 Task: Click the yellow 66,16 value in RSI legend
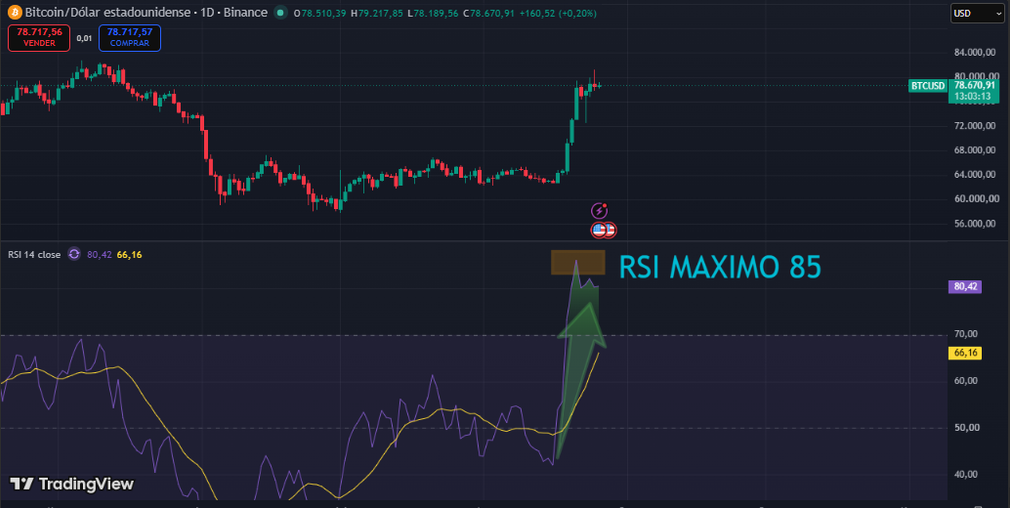129,254
